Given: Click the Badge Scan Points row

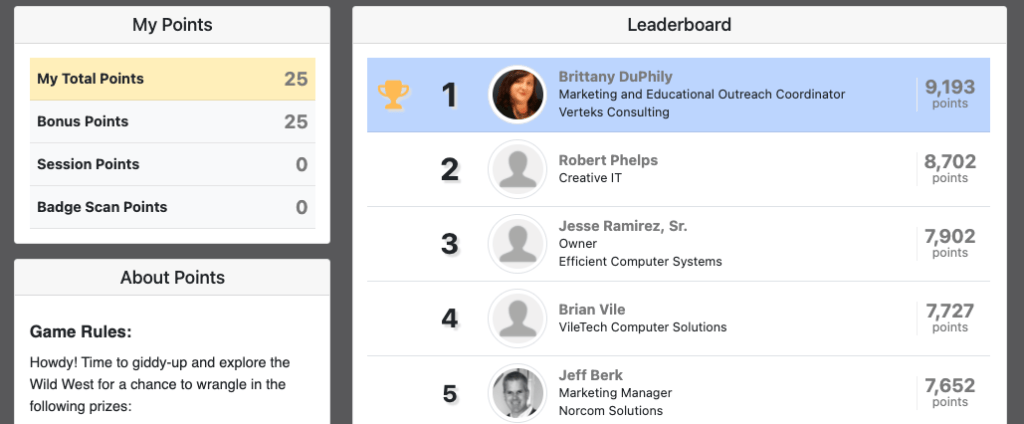Looking at the screenshot, I should (172, 208).
